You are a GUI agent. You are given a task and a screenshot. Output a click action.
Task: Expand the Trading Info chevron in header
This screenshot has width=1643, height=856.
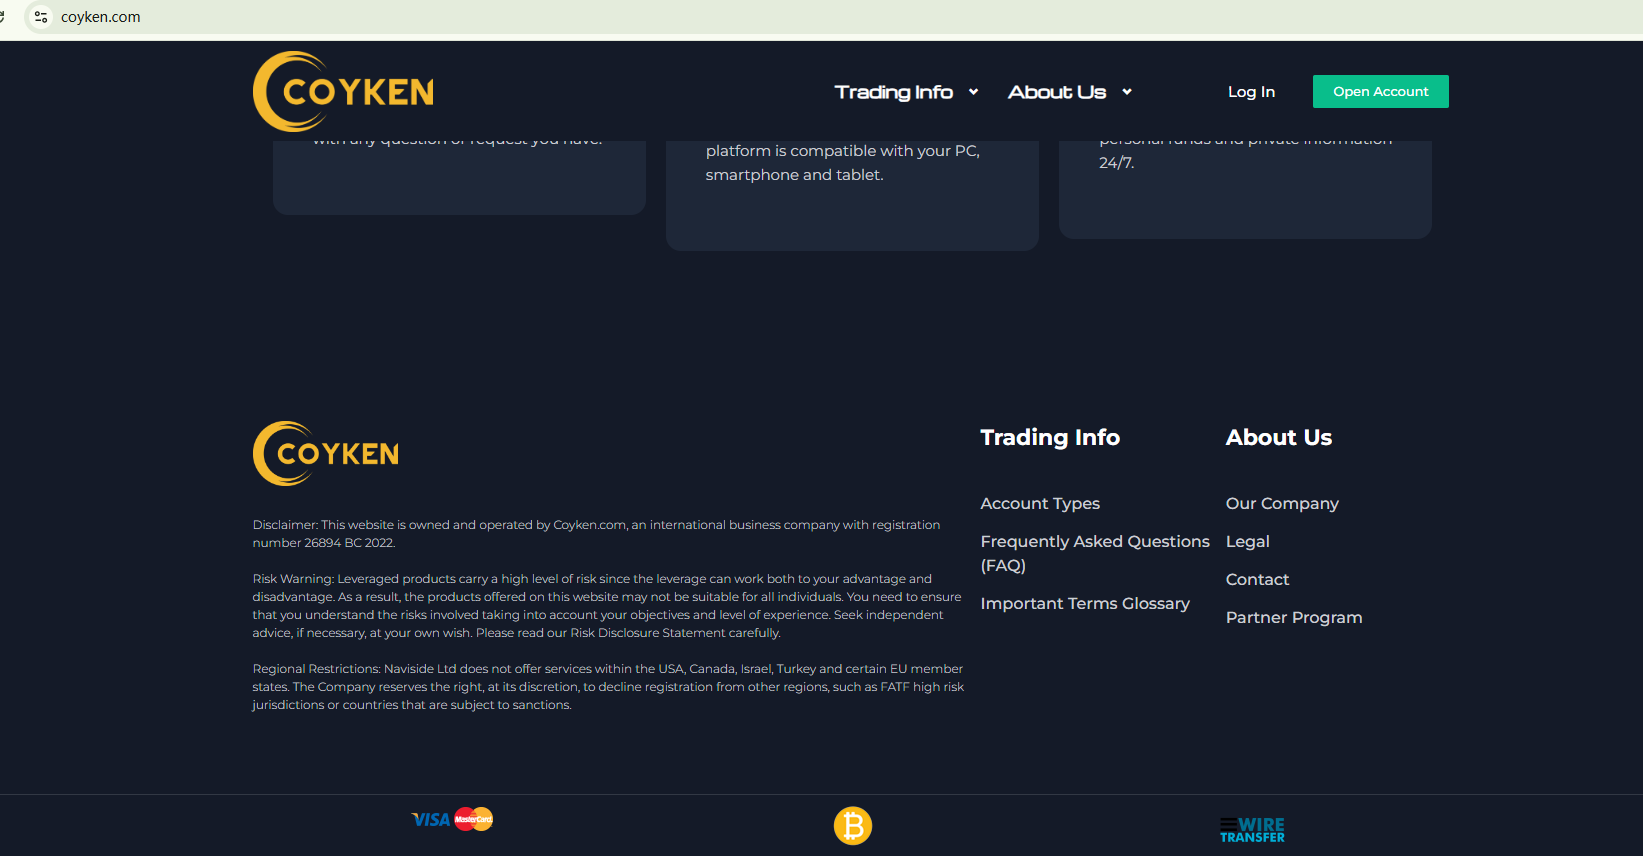[973, 92]
